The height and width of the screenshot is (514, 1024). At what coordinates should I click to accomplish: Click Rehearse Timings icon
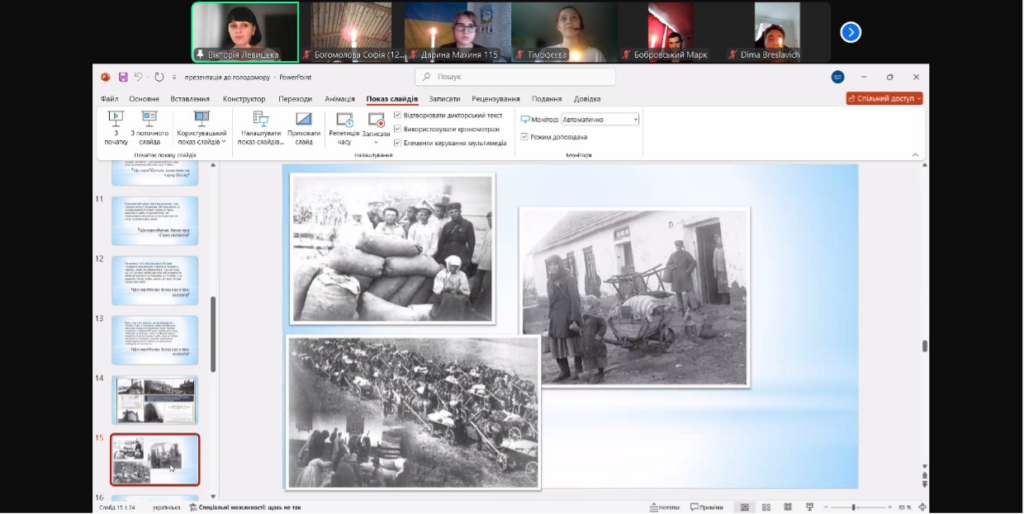(344, 120)
